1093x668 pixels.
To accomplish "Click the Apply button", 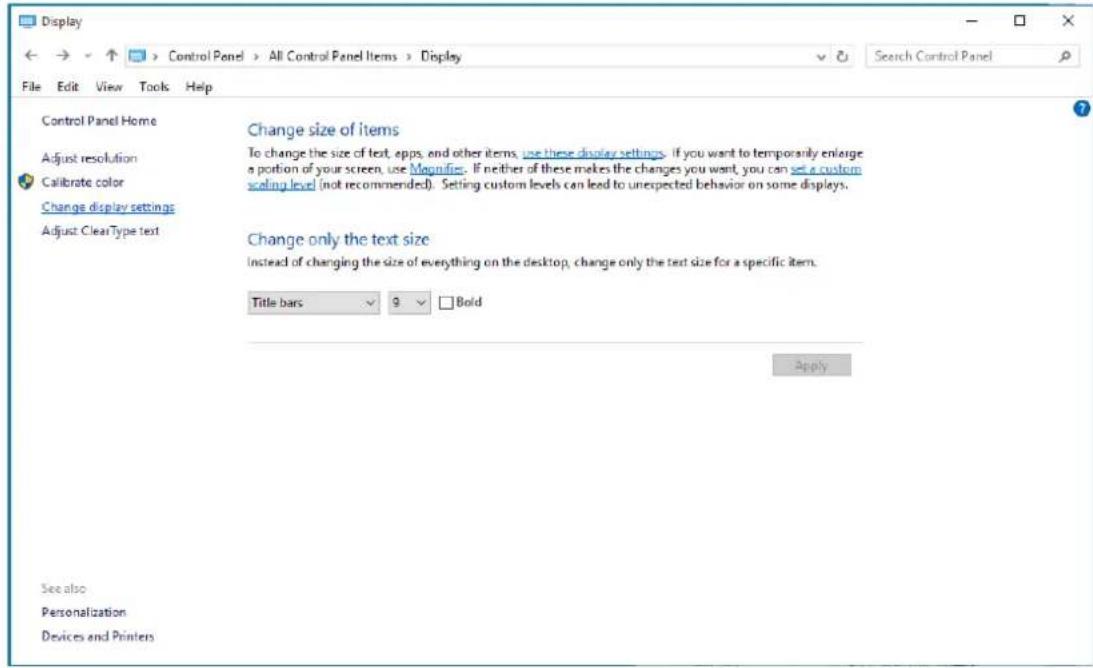I will [x=811, y=366].
